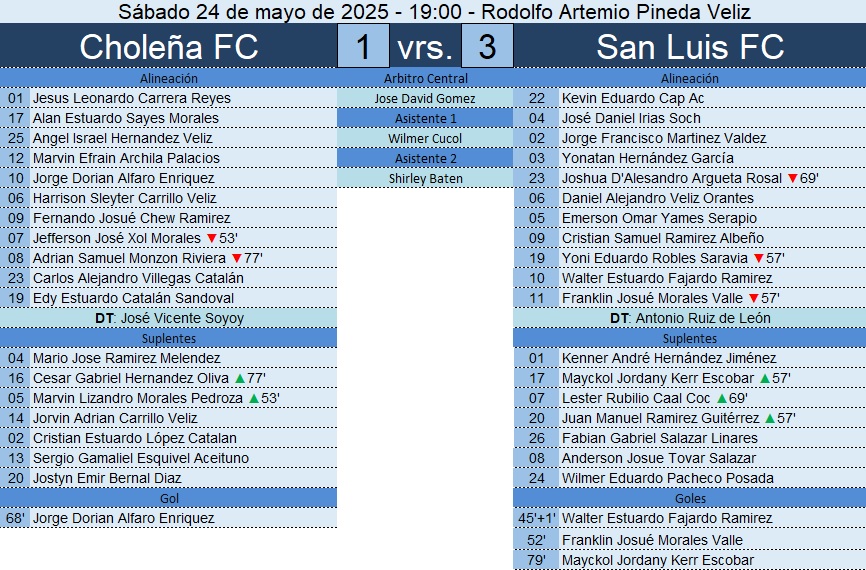Select the Arbitro Central header cell
866x570 pixels.
425,78
